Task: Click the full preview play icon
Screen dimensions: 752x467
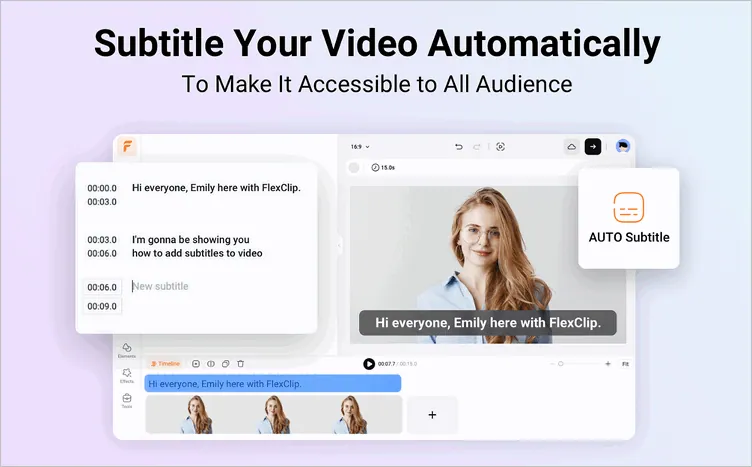Action: 500,147
